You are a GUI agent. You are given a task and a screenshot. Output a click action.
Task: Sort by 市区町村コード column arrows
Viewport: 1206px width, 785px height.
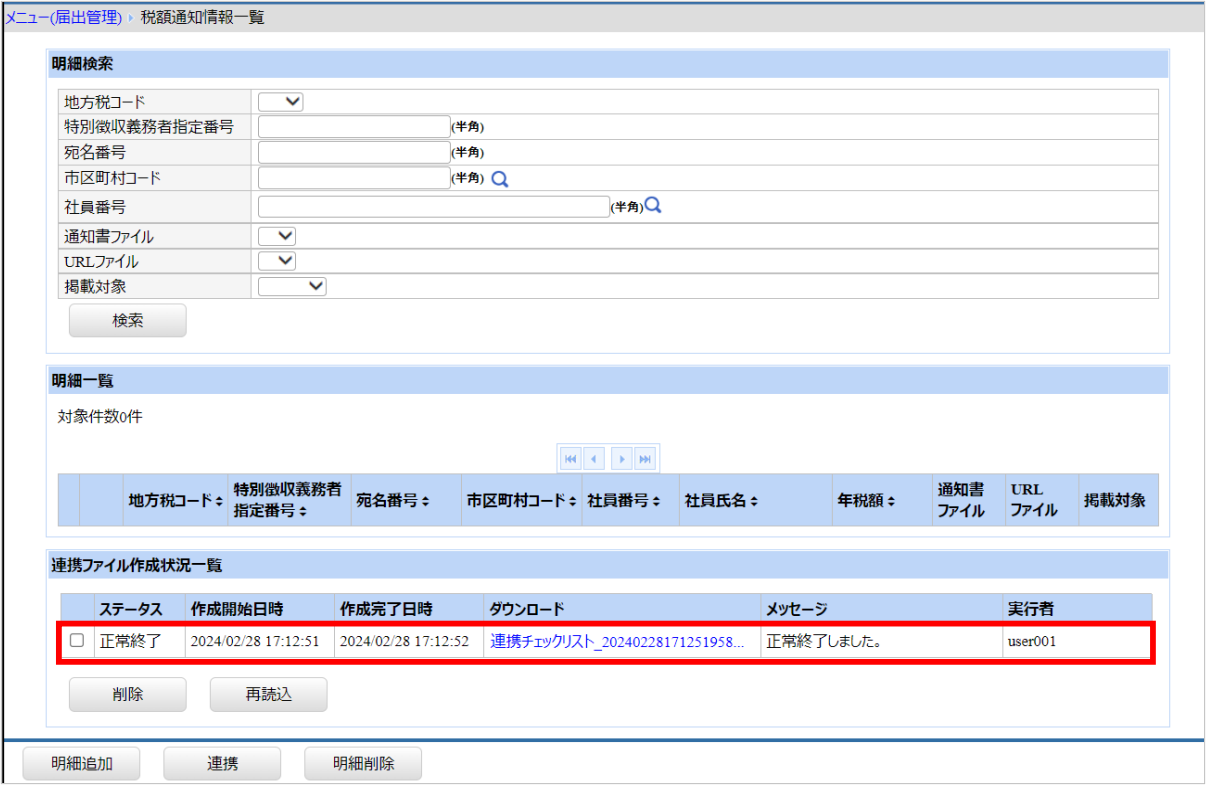click(573, 501)
